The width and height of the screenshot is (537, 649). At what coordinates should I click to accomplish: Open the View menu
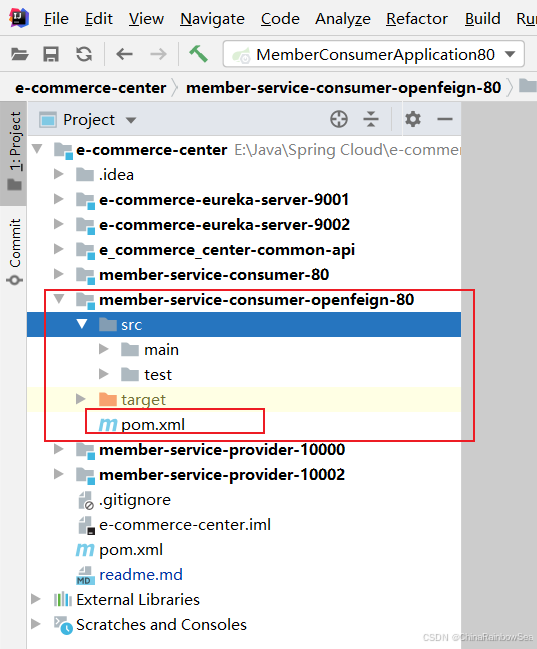pos(146,19)
